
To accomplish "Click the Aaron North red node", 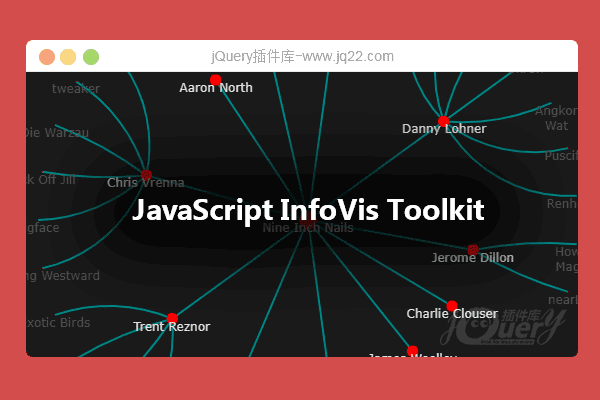I will pos(215,80).
